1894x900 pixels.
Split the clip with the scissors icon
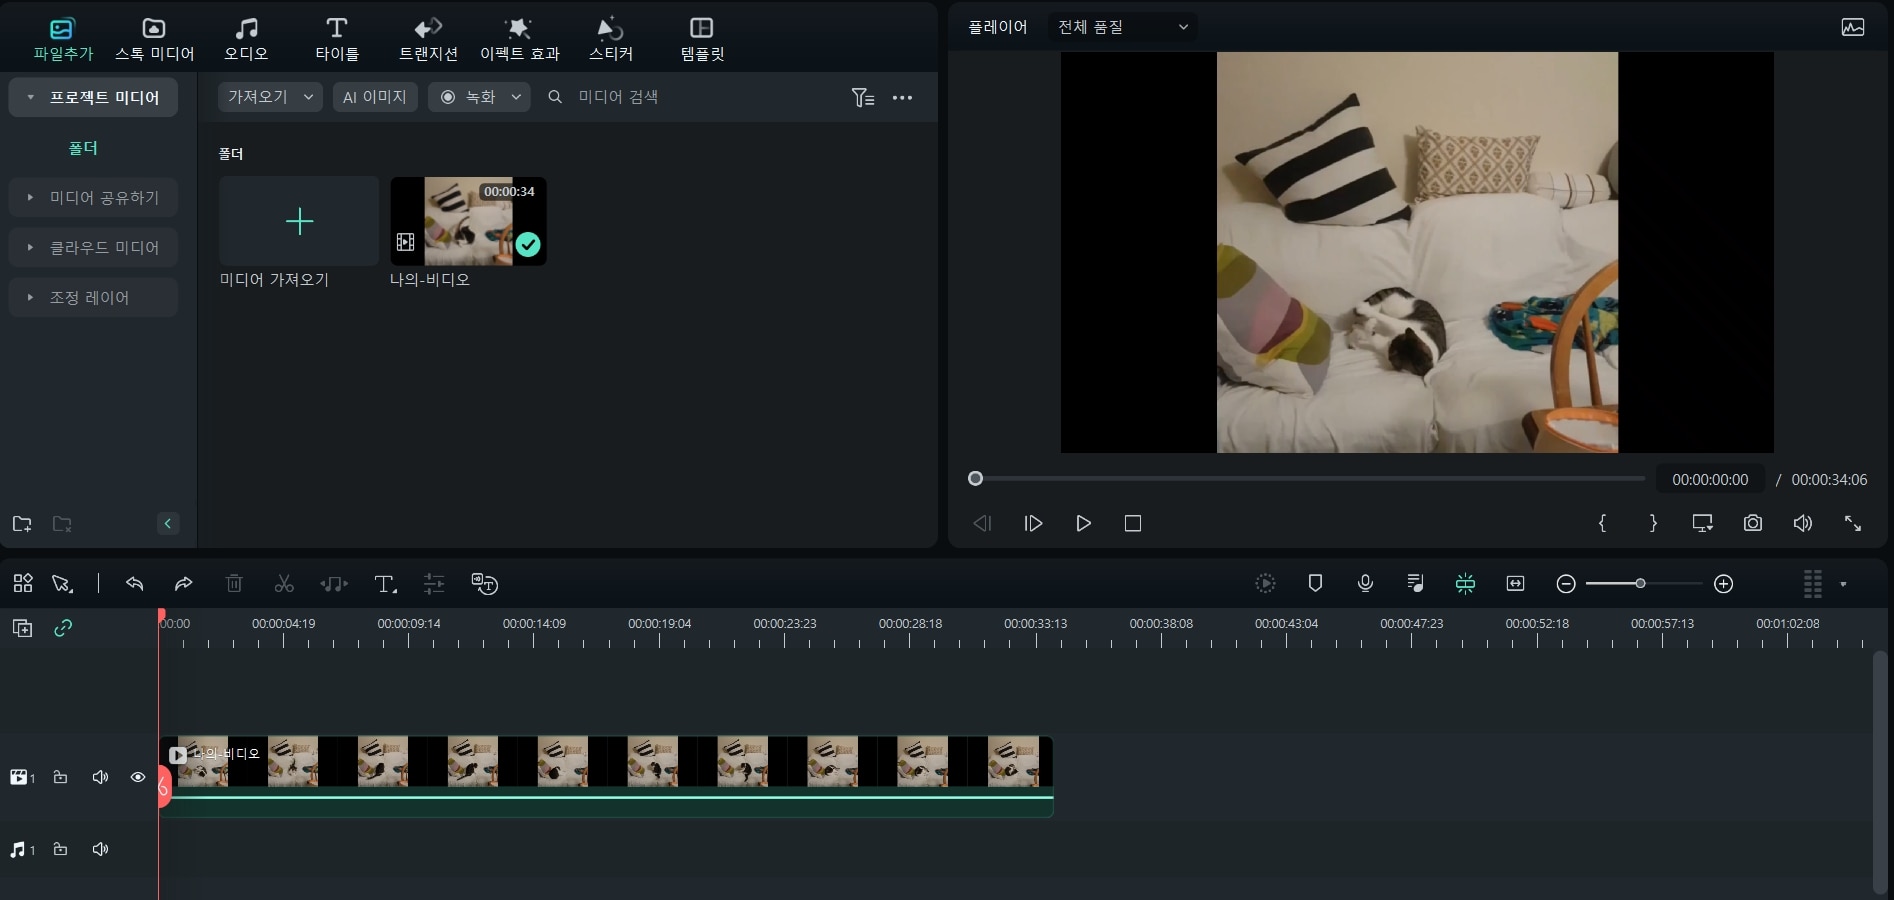coord(284,583)
